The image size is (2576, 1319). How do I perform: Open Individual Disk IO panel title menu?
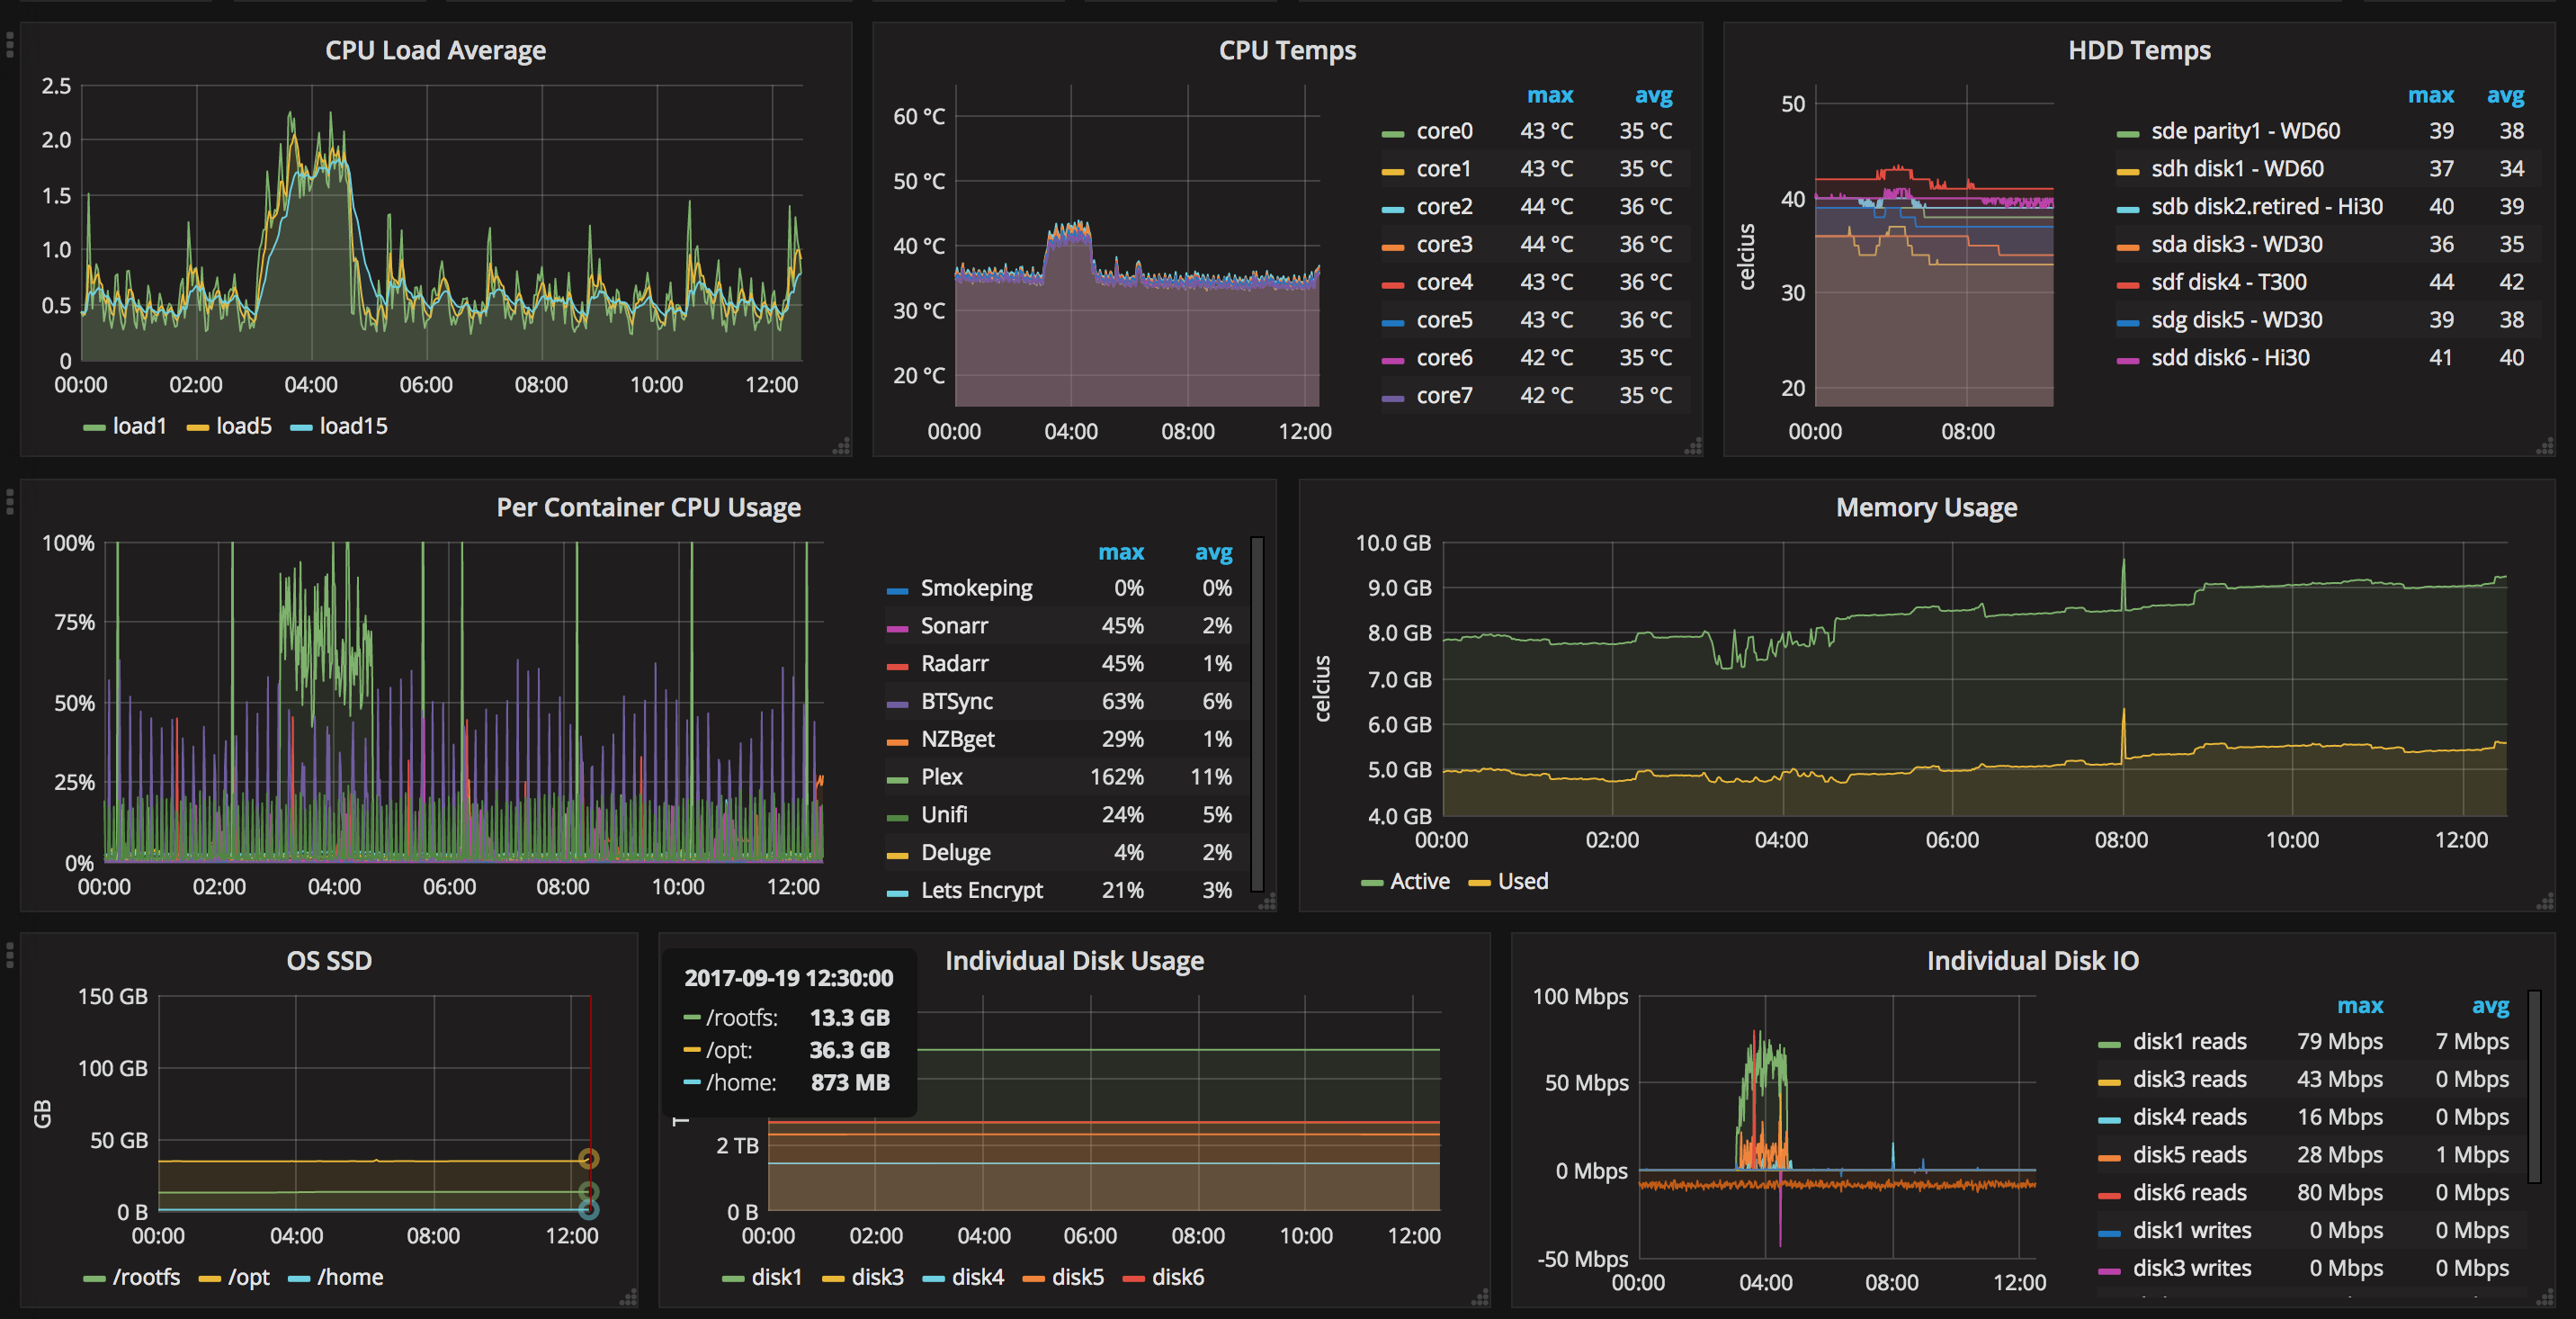click(2032, 960)
